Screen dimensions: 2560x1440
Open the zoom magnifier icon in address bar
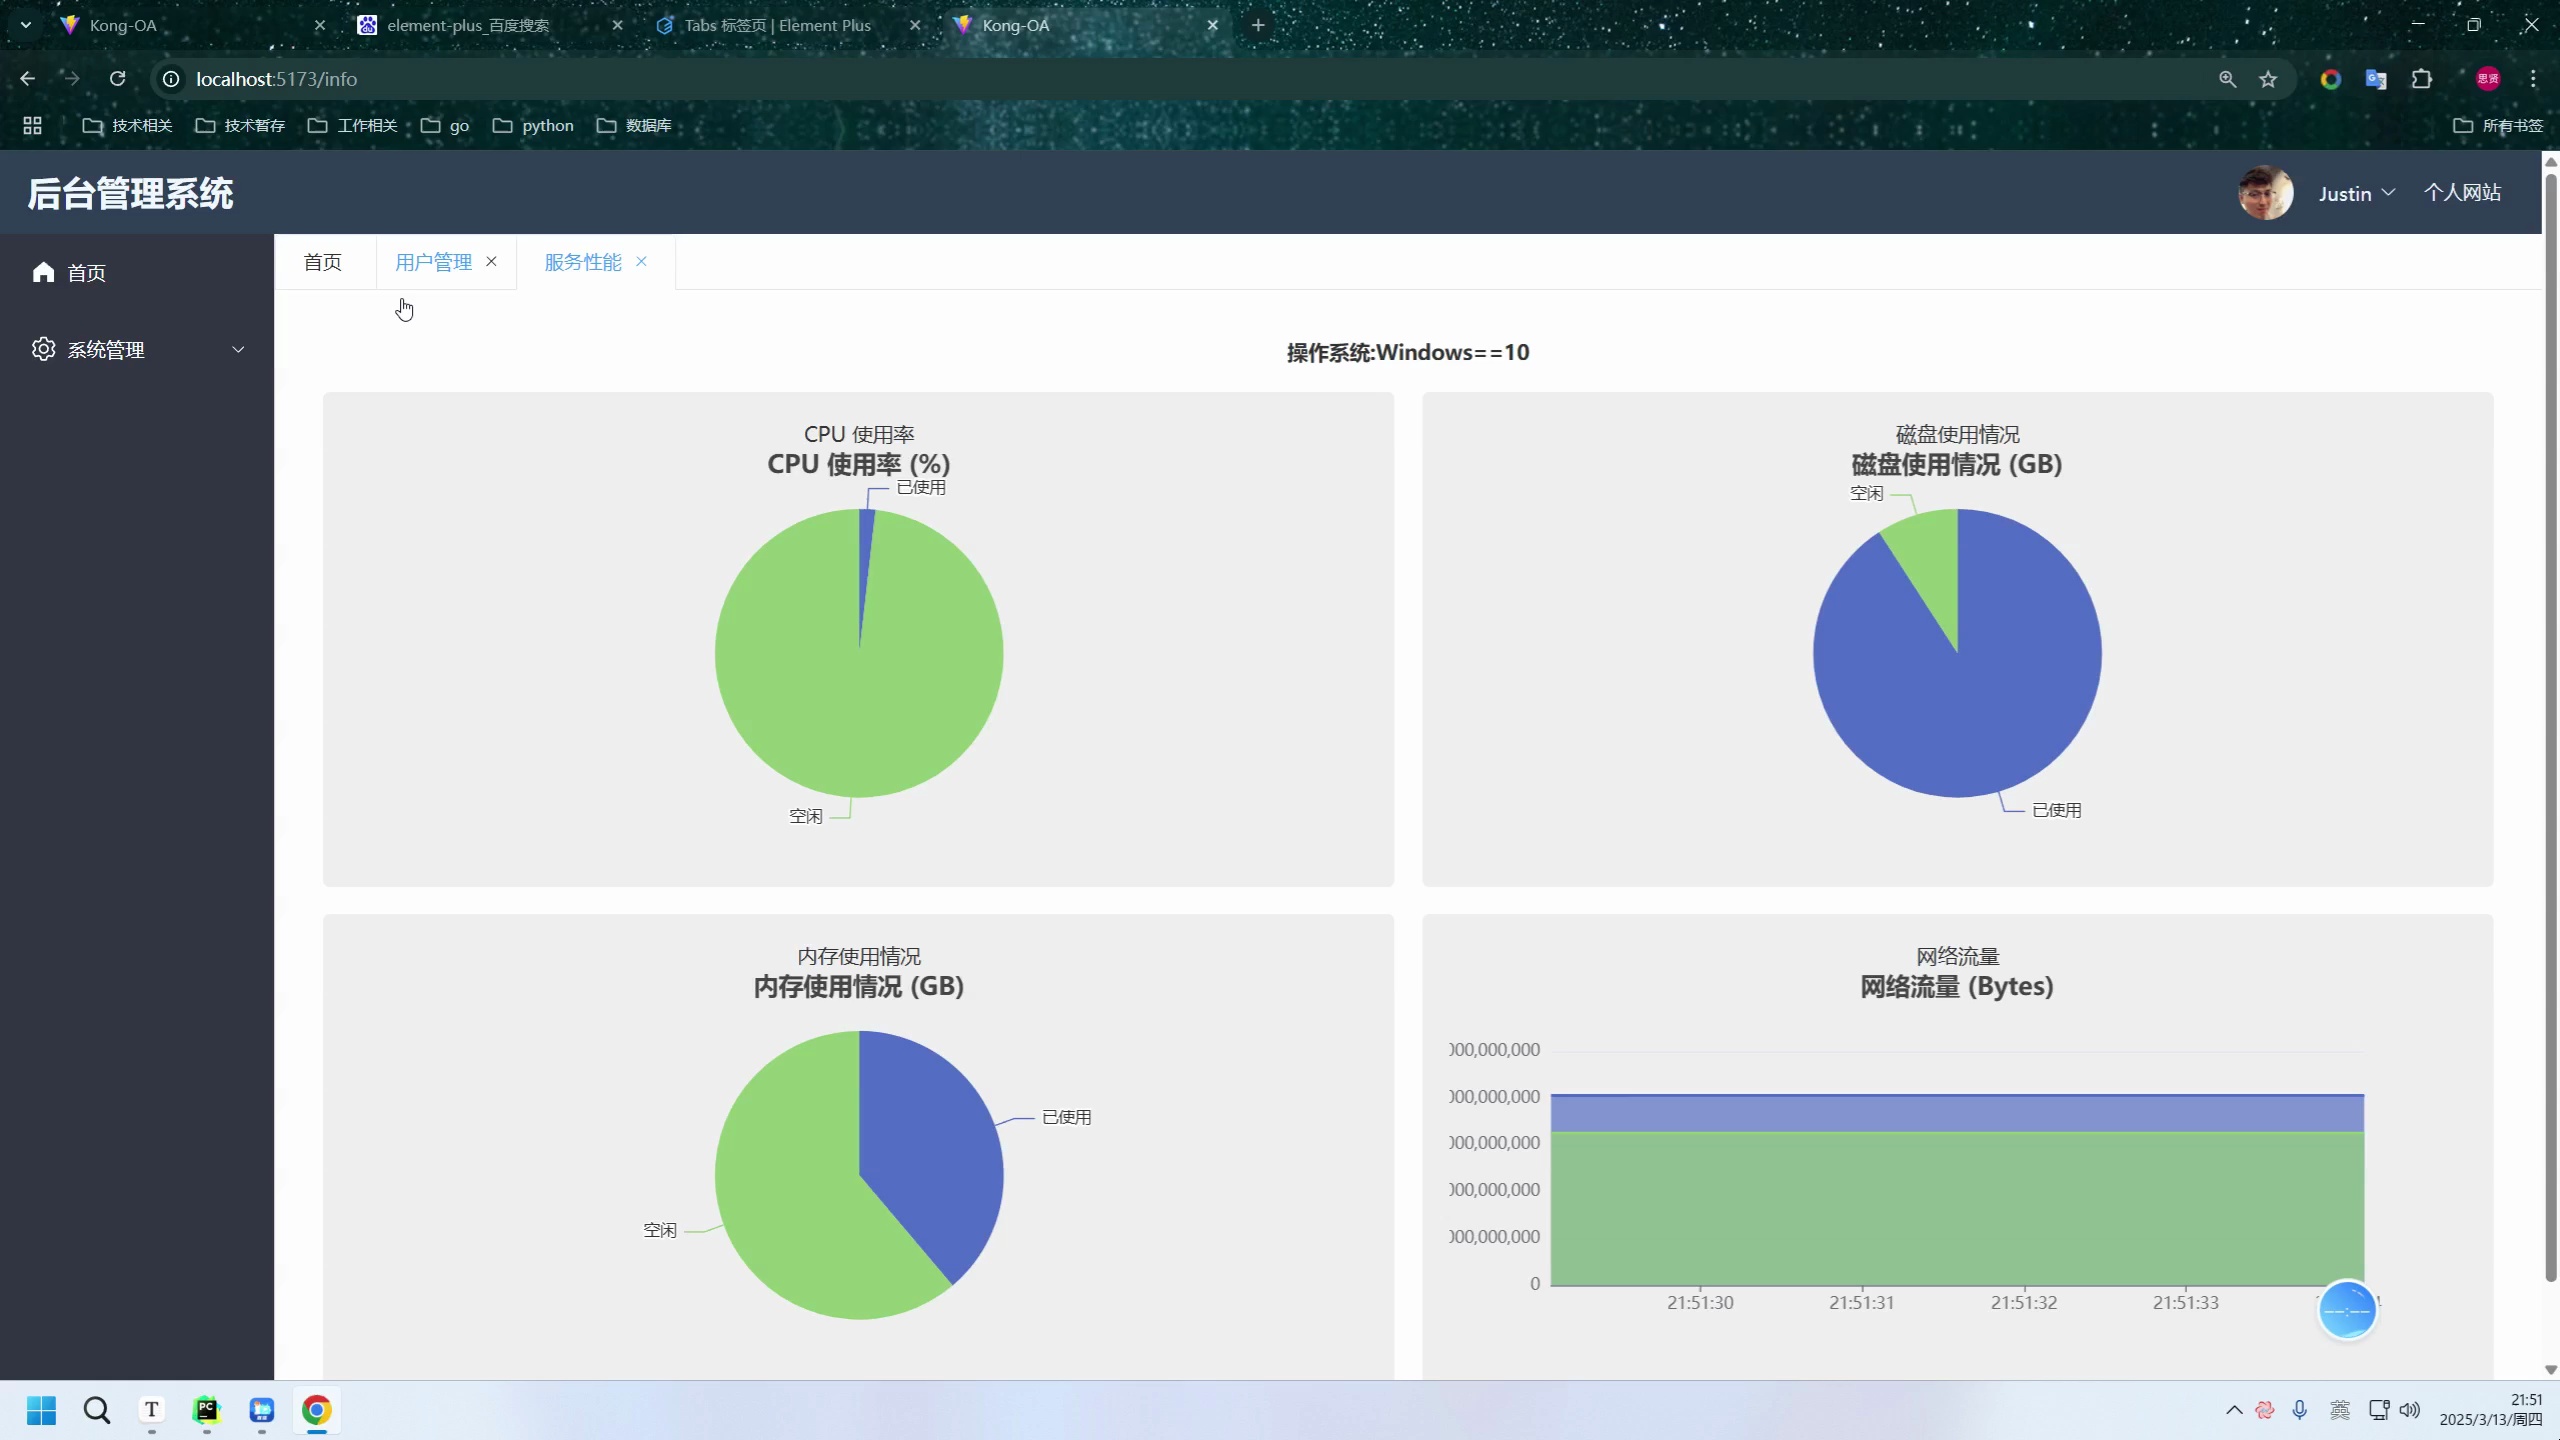(2227, 79)
